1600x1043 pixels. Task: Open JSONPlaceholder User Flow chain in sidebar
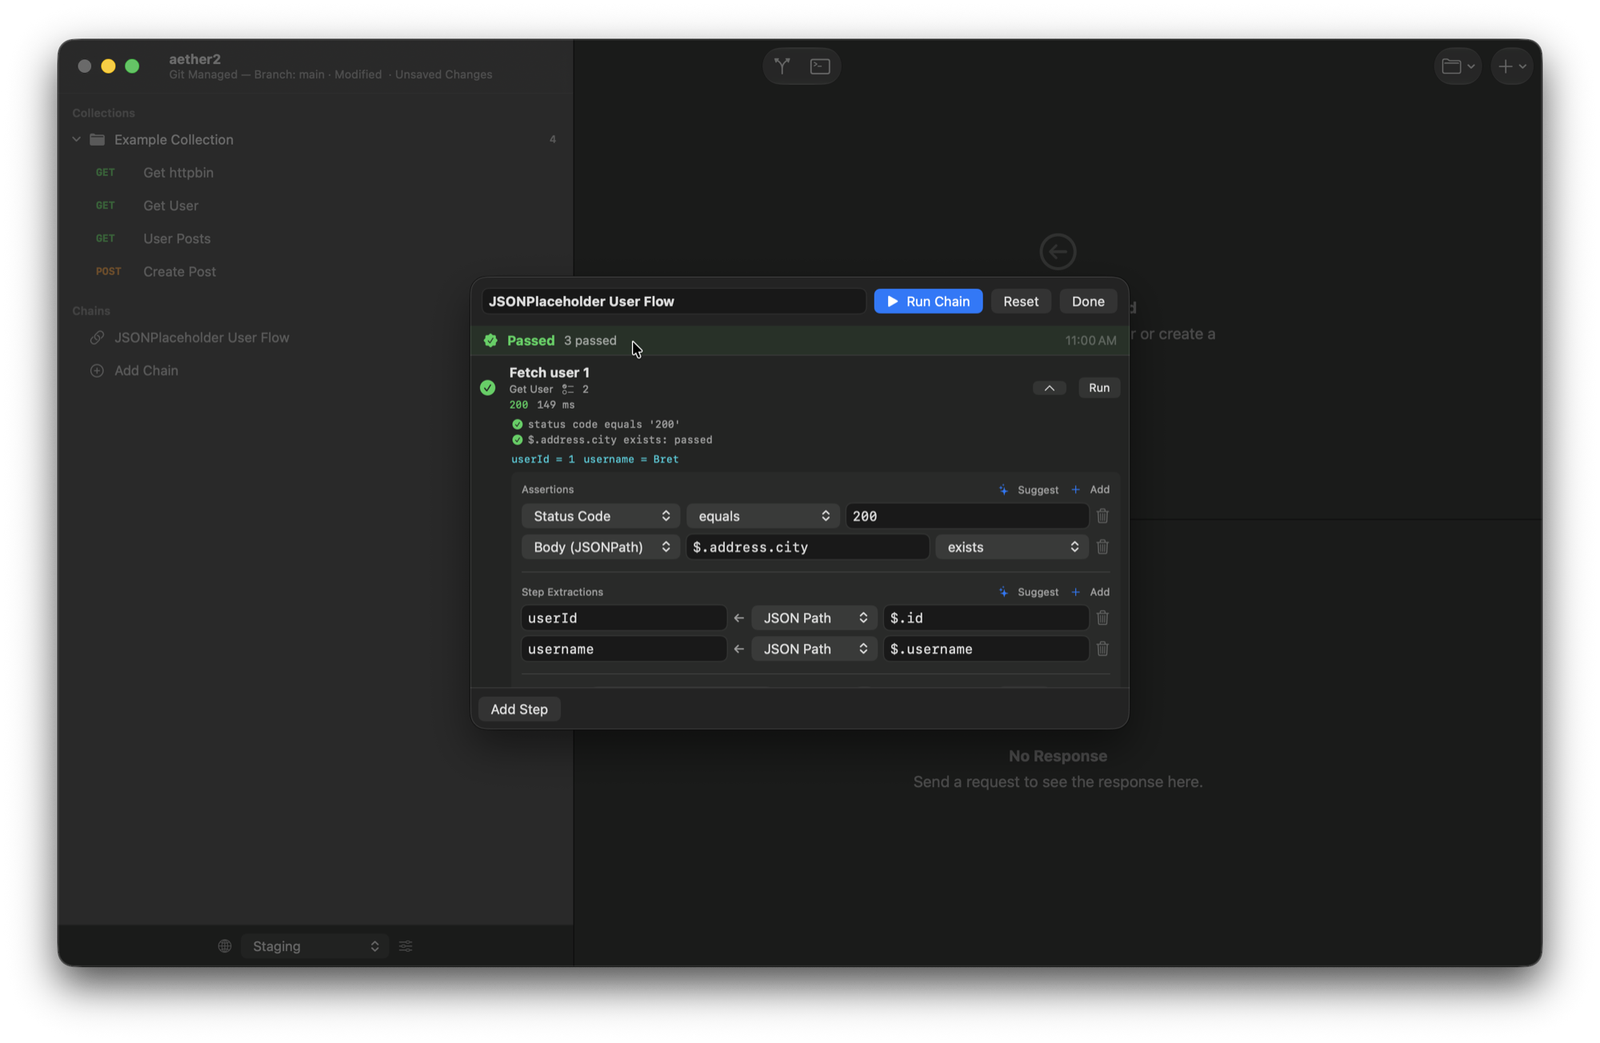tap(201, 338)
